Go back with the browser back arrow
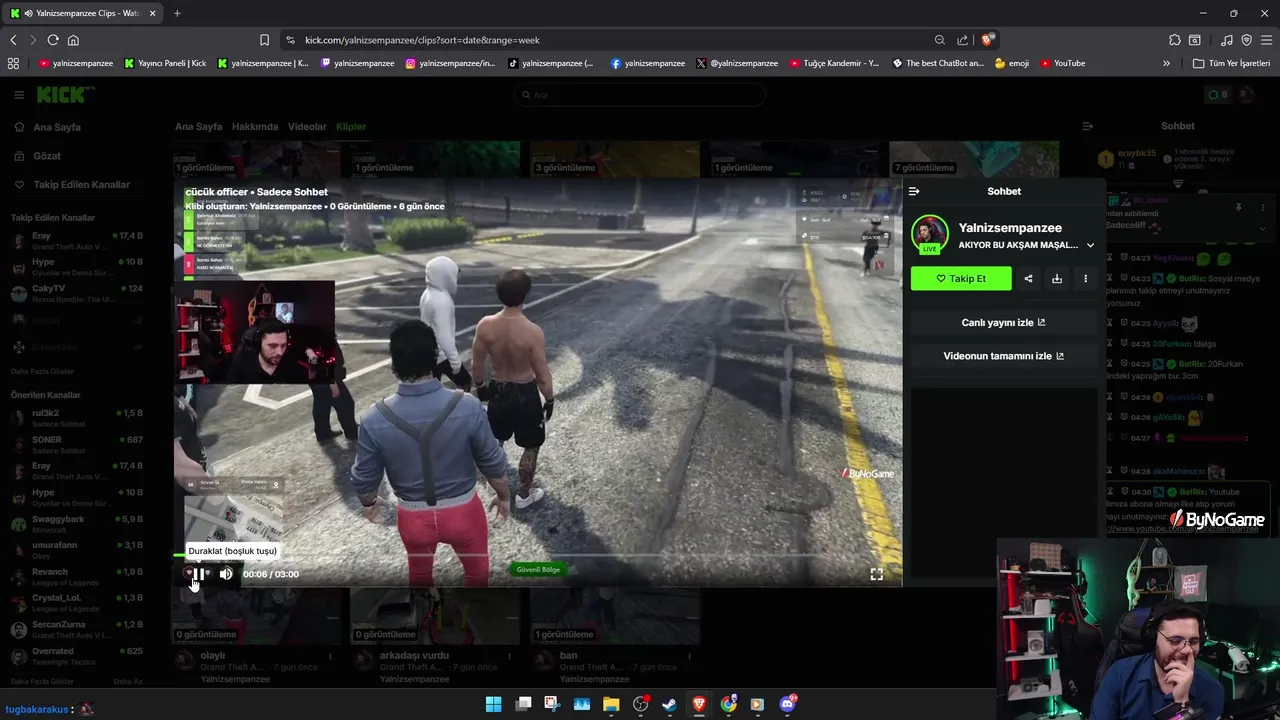 [13, 40]
